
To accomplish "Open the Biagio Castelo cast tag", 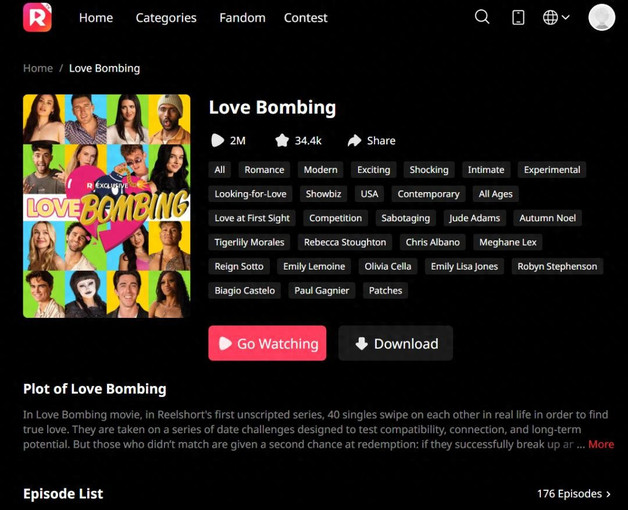I will (244, 290).
